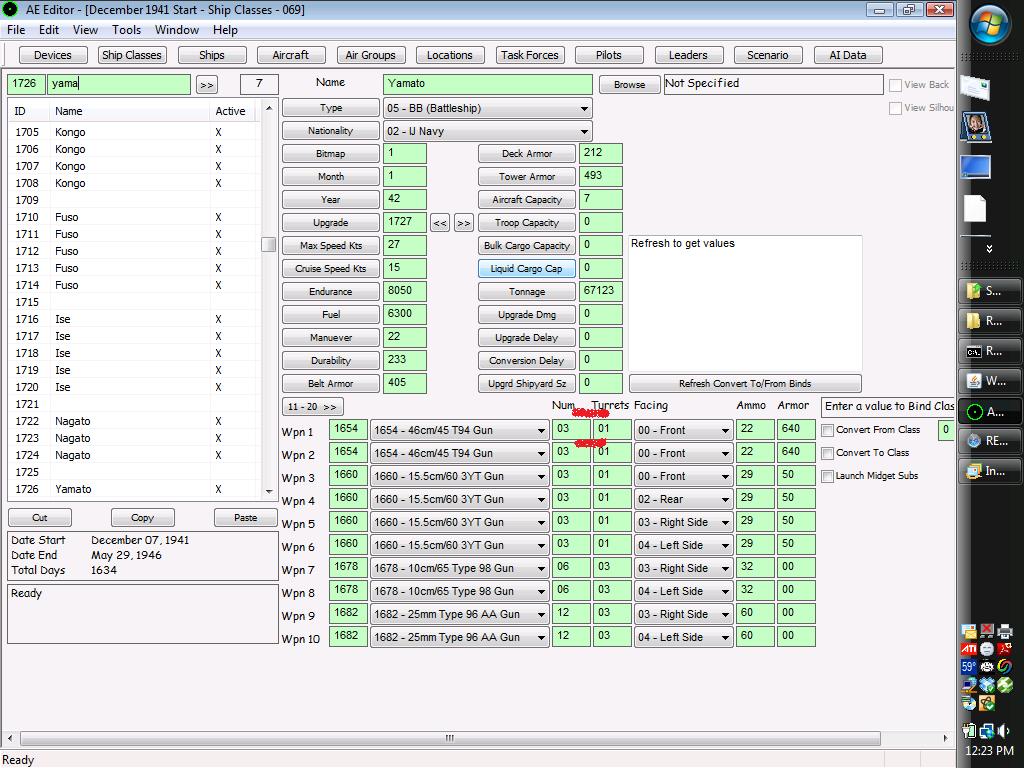
Task: Expand the Wpn 10 weapon dropdown
Action: click(460, 637)
